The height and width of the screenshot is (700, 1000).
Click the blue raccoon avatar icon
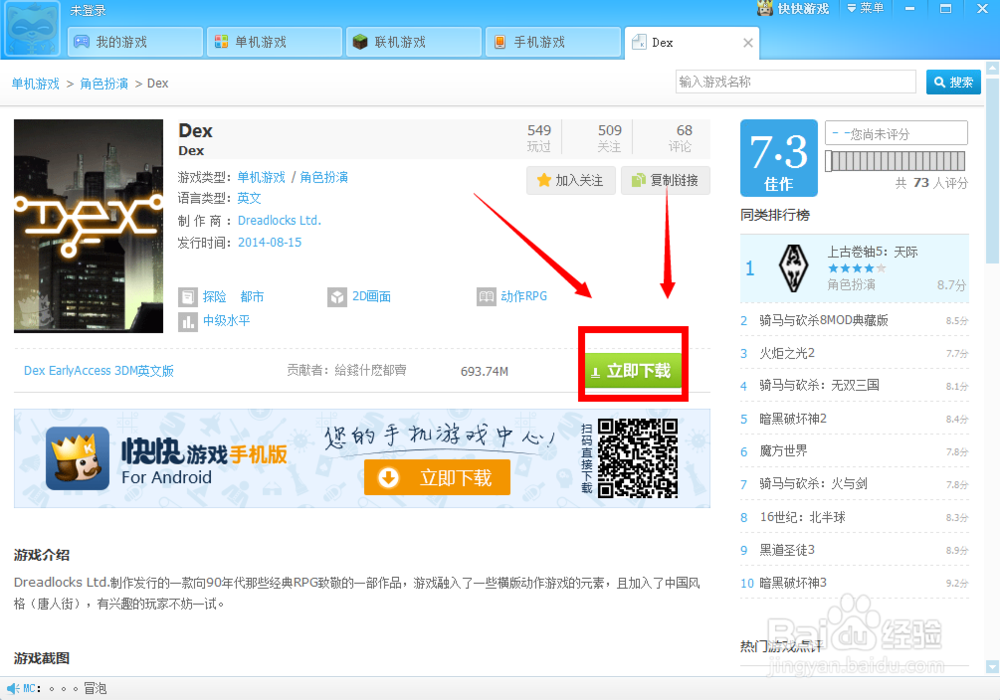[x=33, y=29]
